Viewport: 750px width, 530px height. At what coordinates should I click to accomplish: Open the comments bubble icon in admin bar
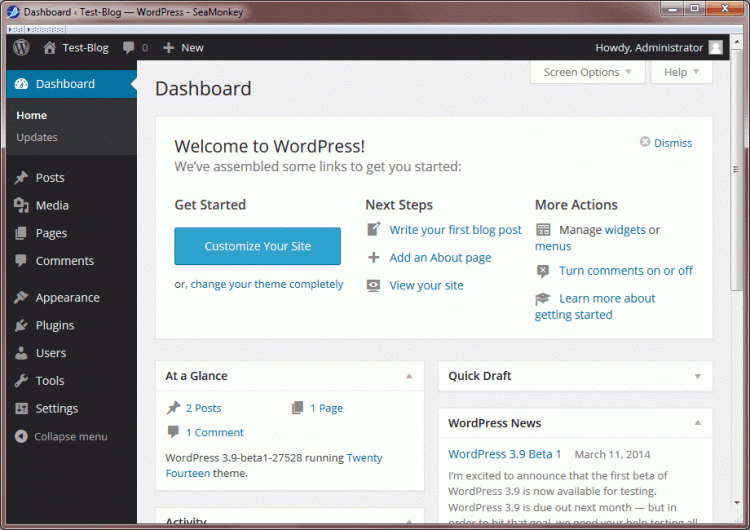pyautogui.click(x=129, y=47)
